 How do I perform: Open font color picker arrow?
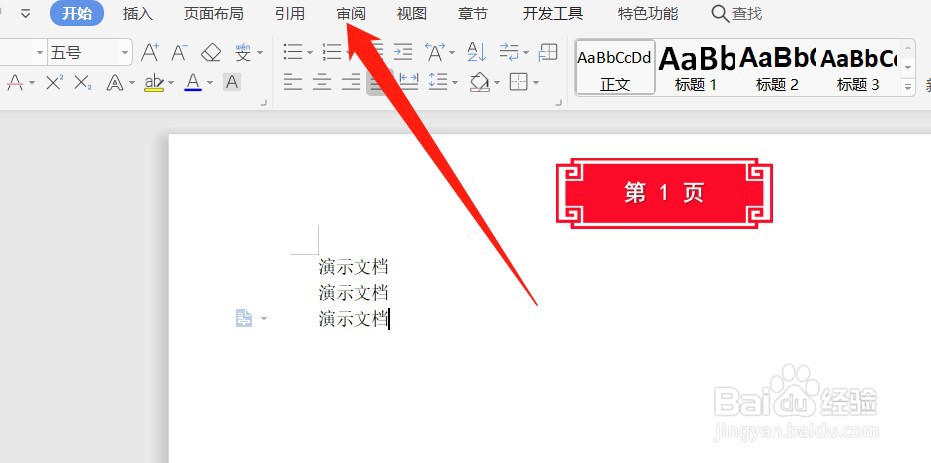[210, 83]
